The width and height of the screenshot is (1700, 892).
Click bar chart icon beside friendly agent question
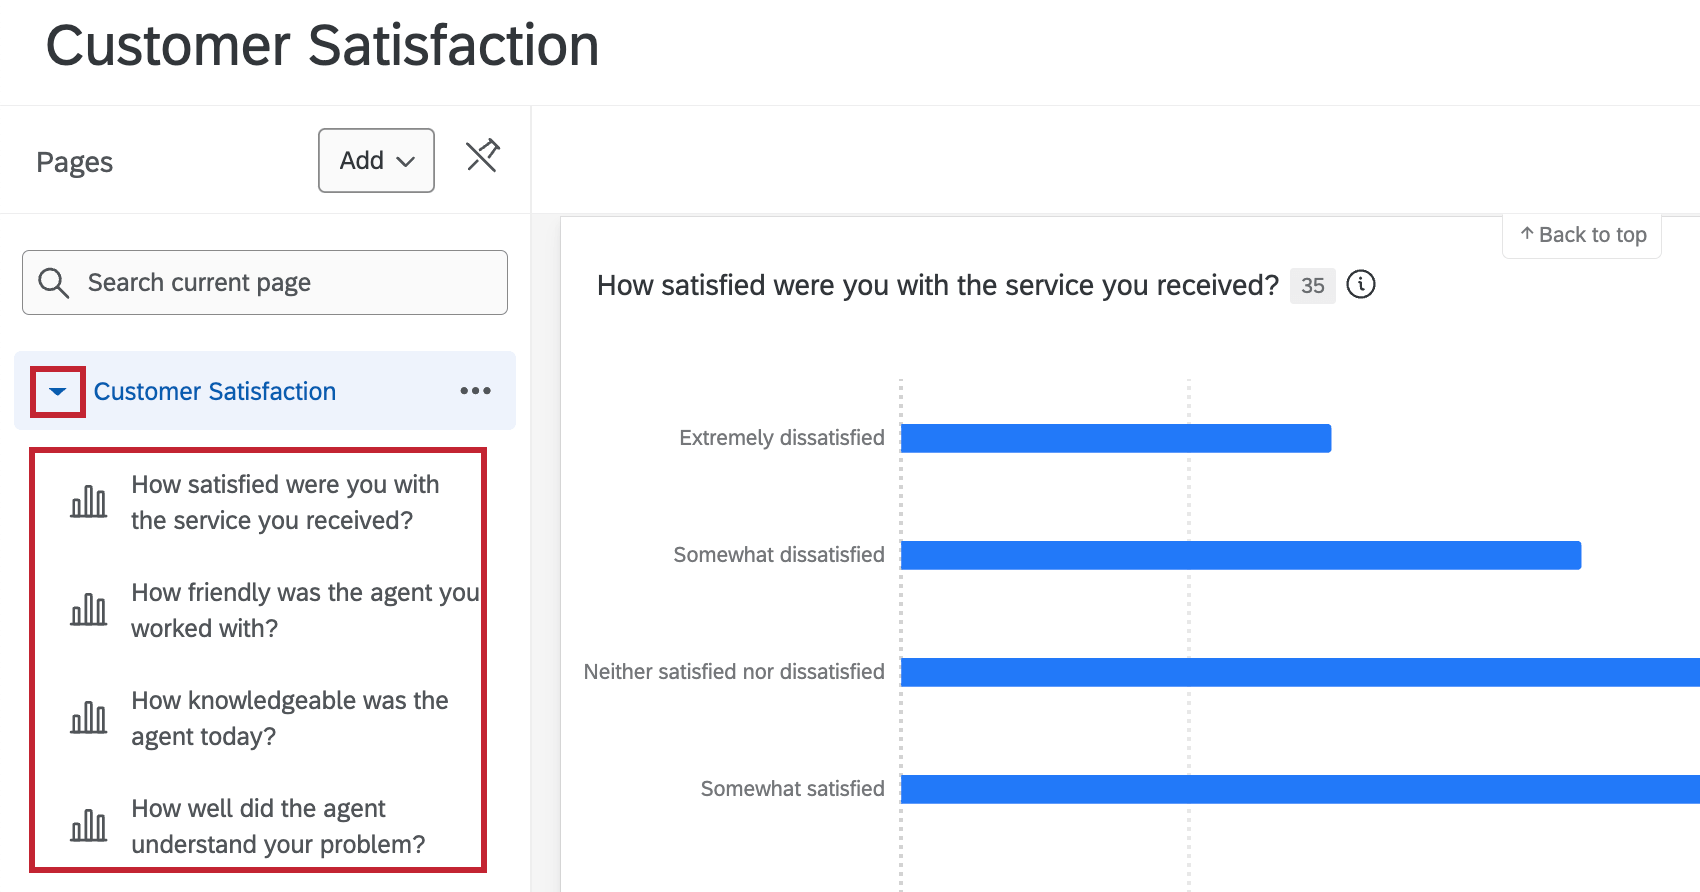coord(89,610)
